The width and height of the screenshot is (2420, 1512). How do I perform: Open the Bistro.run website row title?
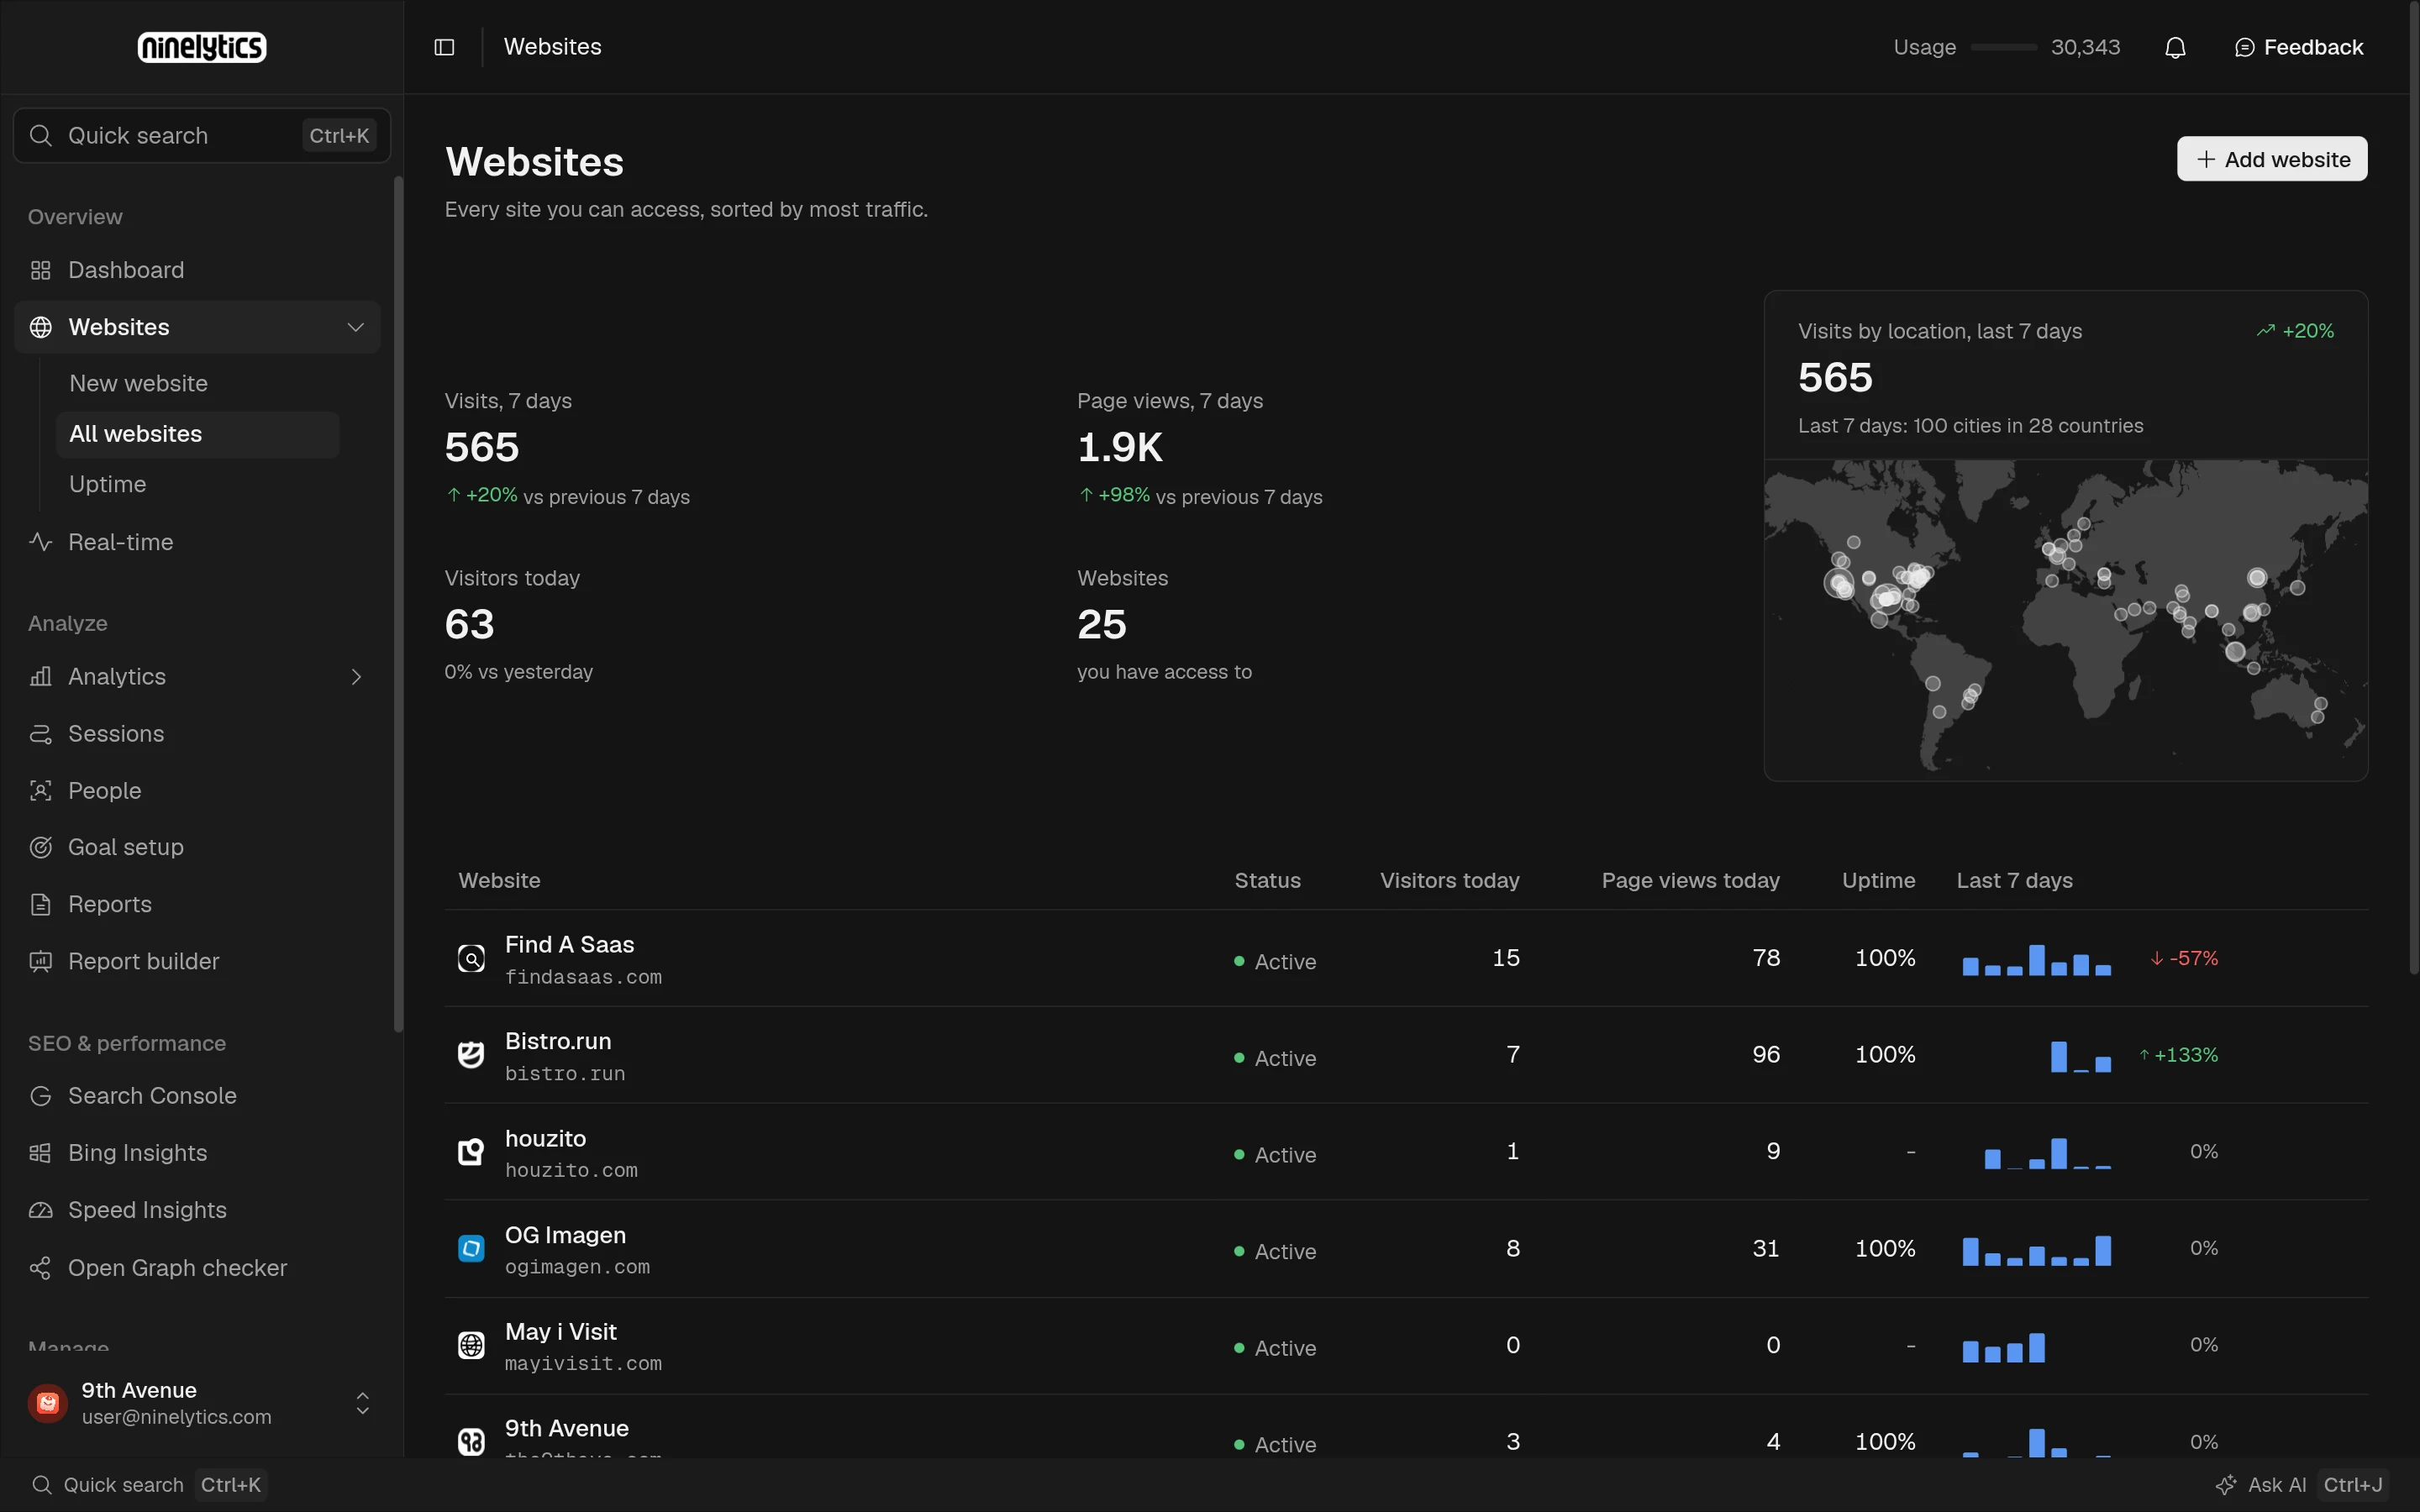click(x=558, y=1041)
